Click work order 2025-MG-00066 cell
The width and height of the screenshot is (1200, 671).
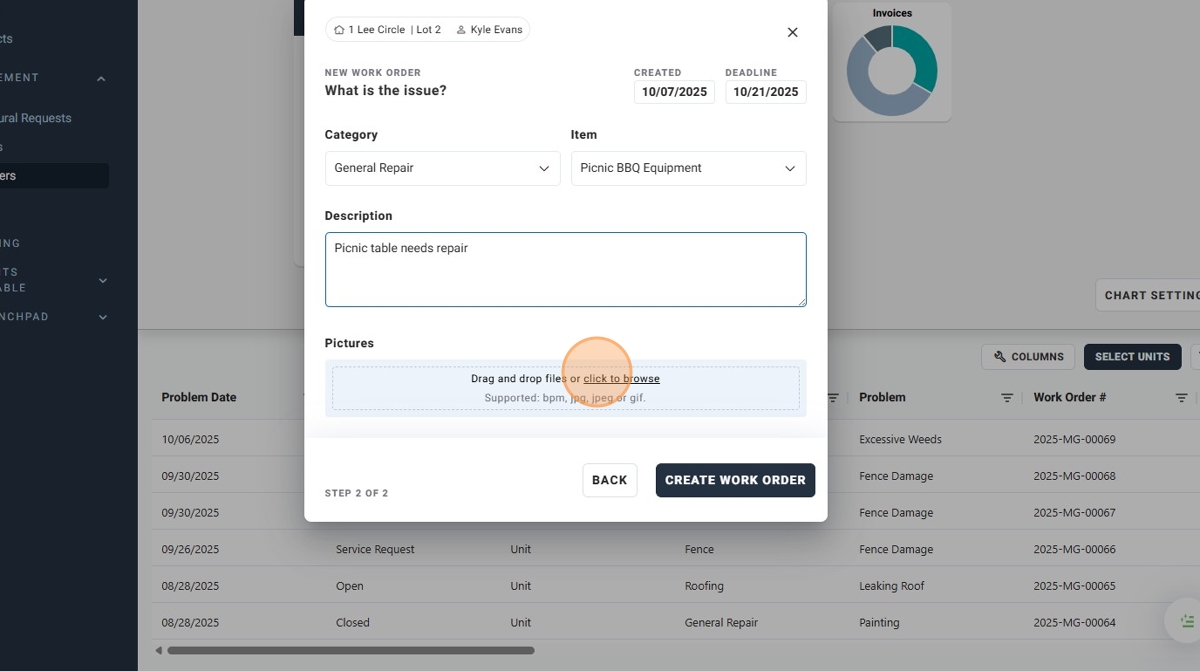1074,549
